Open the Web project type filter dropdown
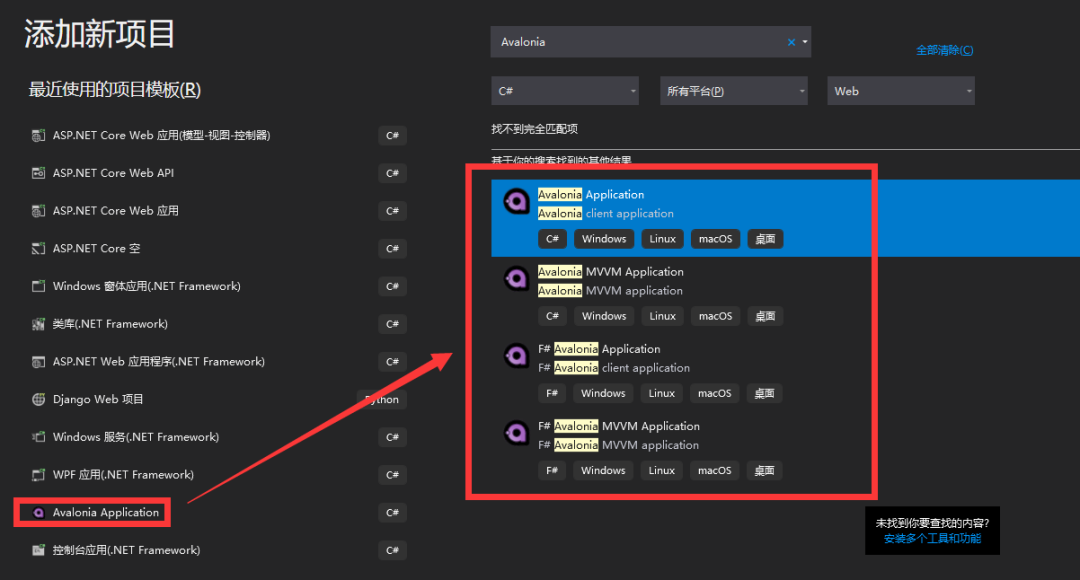The width and height of the screenshot is (1080, 580). click(901, 91)
